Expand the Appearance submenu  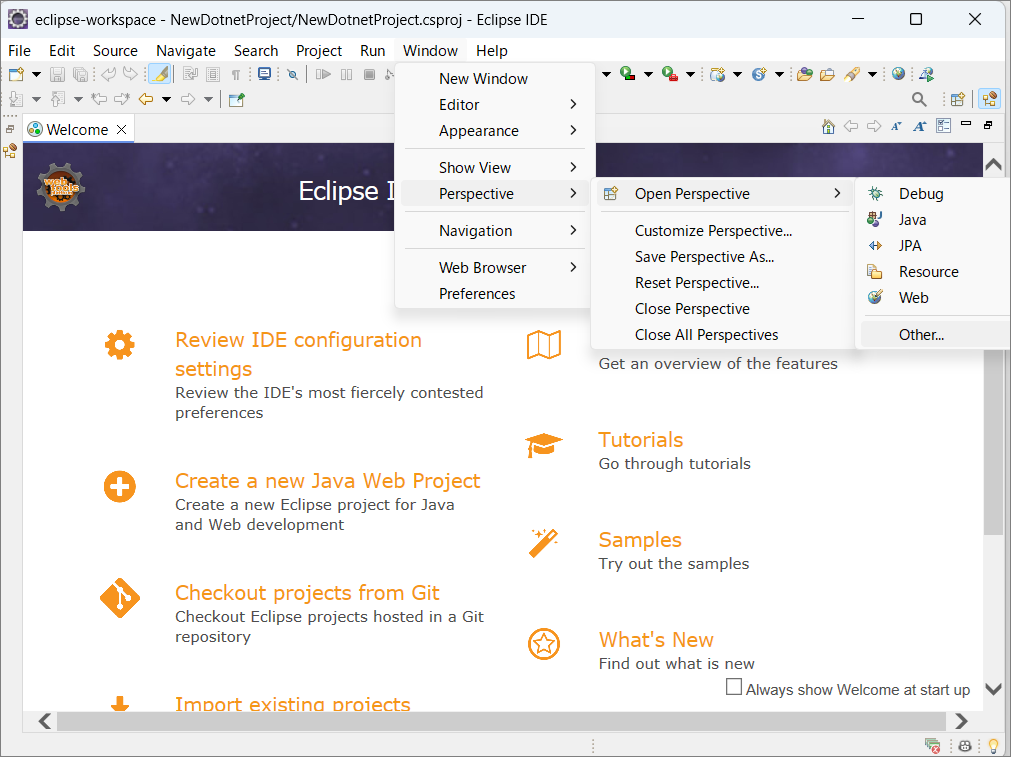[x=495, y=130]
